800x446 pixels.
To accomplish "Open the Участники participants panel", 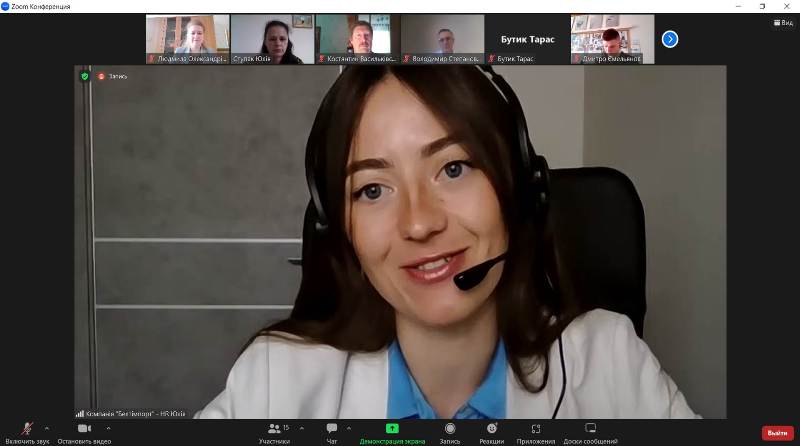I will pyautogui.click(x=274, y=433).
